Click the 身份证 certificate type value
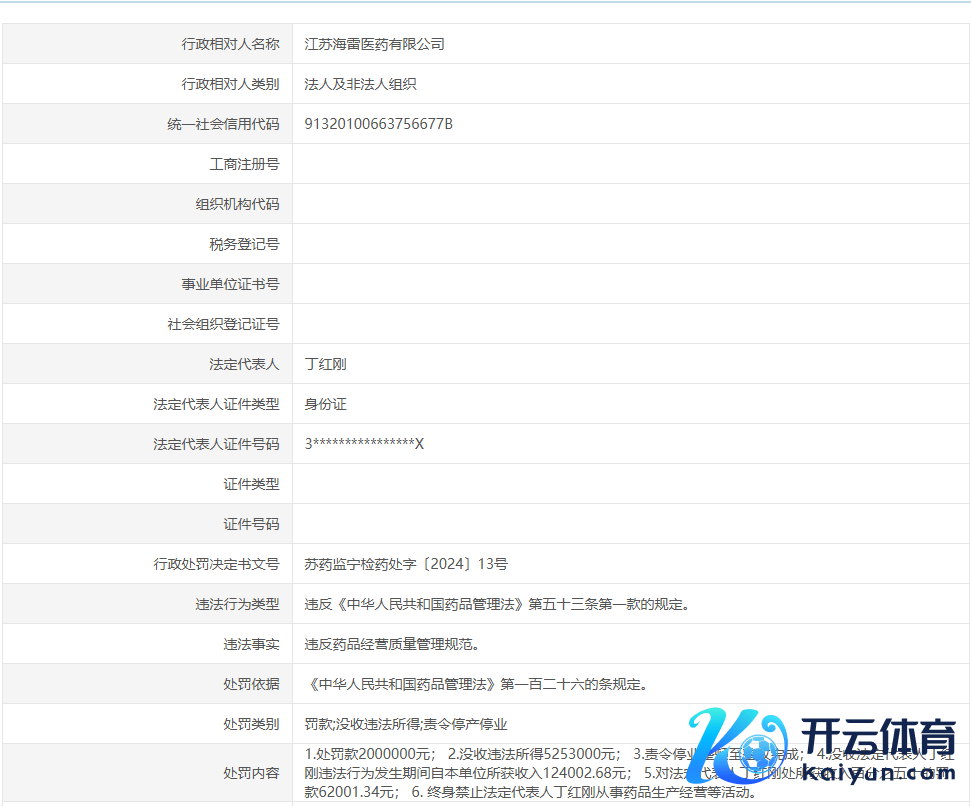Viewport: 971px width, 806px height. click(x=325, y=404)
